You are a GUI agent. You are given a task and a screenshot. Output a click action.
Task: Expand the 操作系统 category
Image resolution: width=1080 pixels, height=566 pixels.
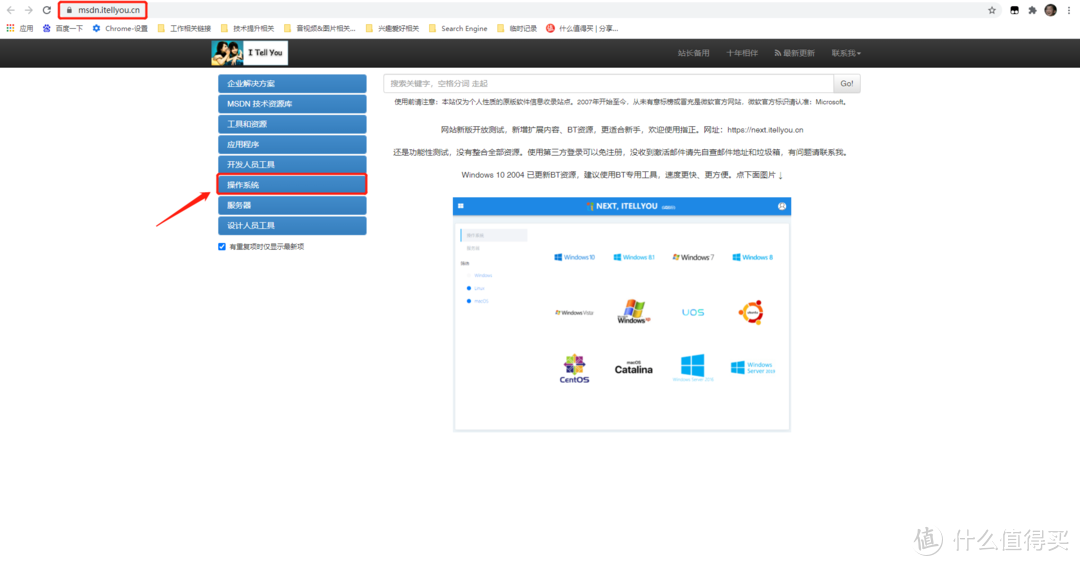(292, 185)
